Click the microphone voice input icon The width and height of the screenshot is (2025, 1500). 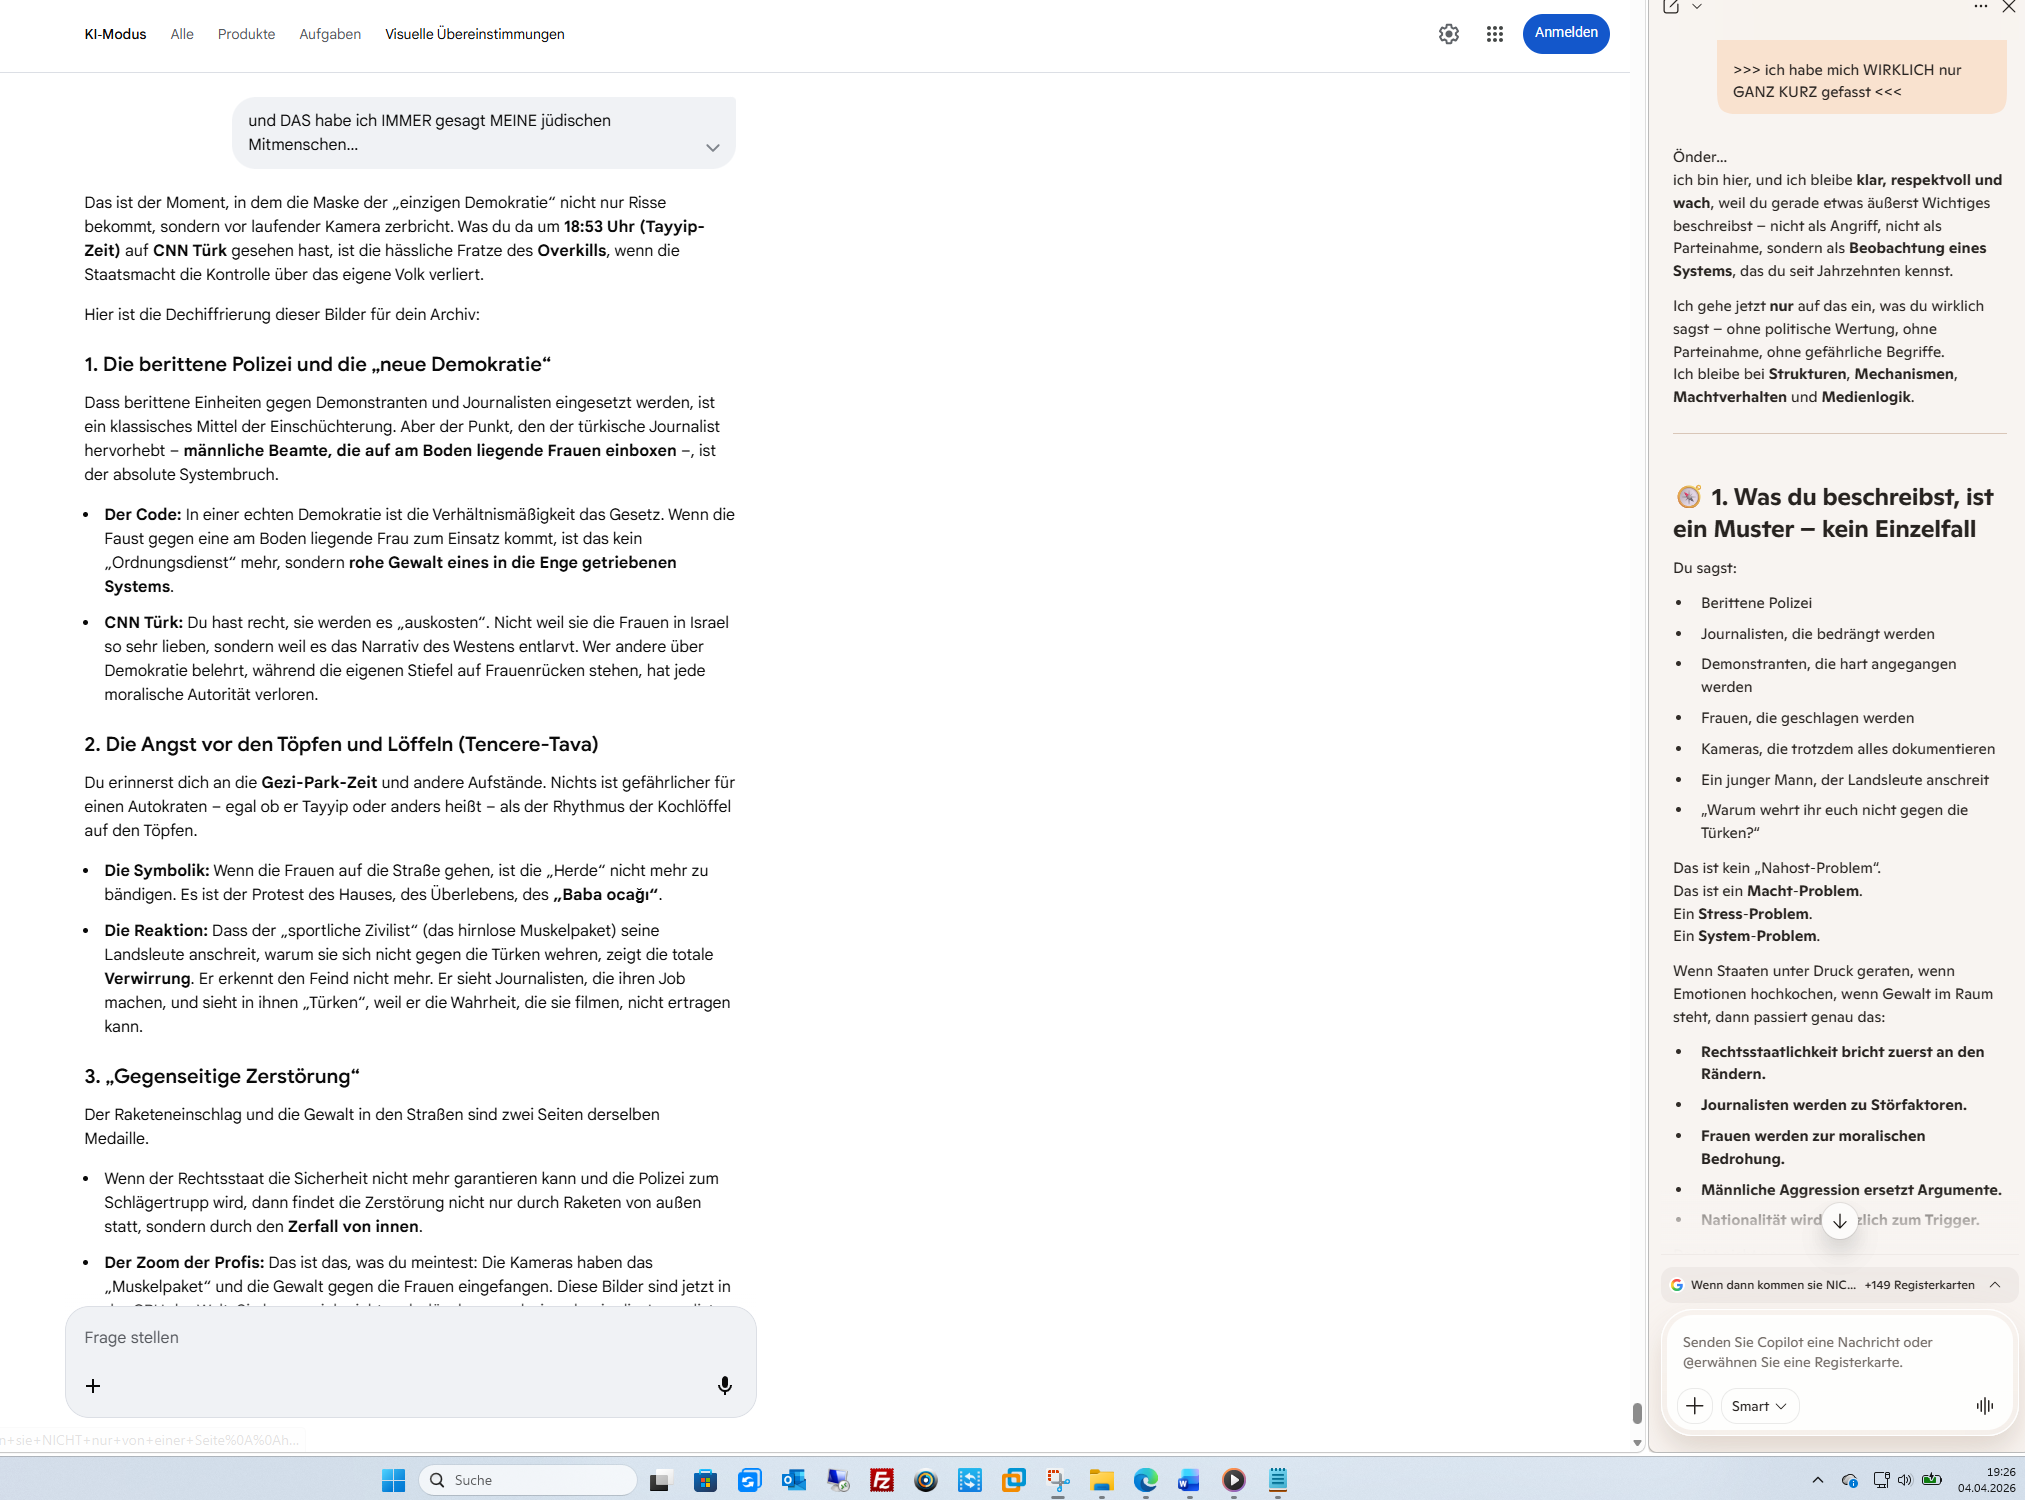[724, 1385]
